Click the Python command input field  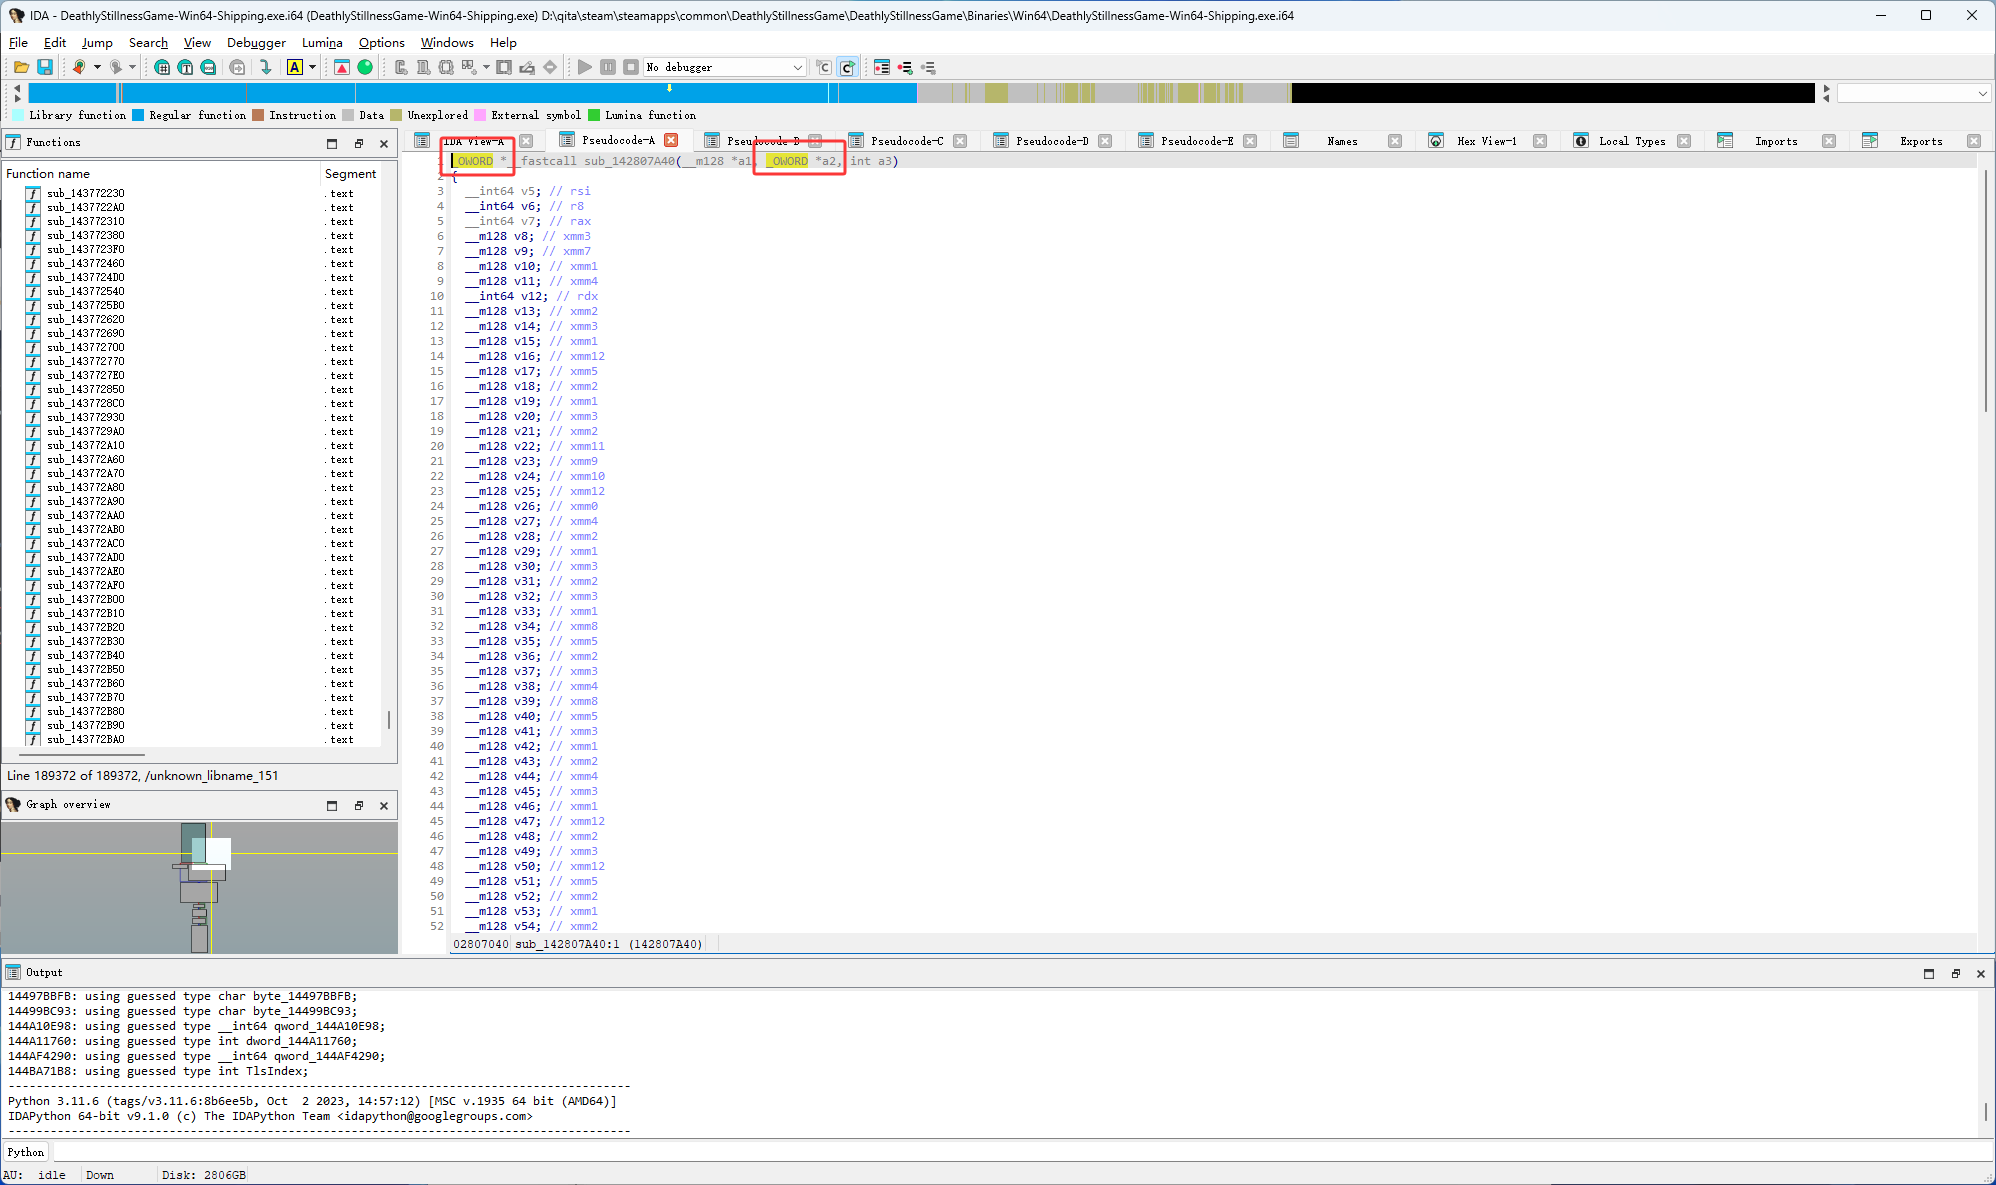coord(1000,1152)
